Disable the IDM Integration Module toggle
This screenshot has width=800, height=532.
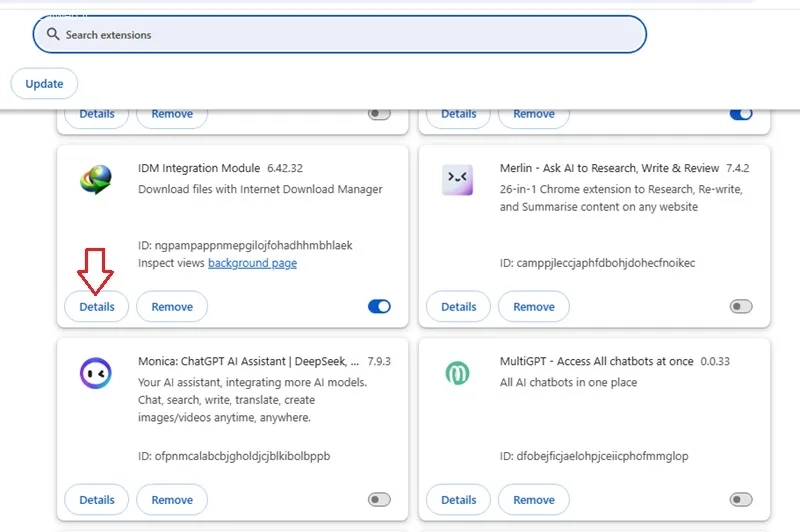point(379,307)
